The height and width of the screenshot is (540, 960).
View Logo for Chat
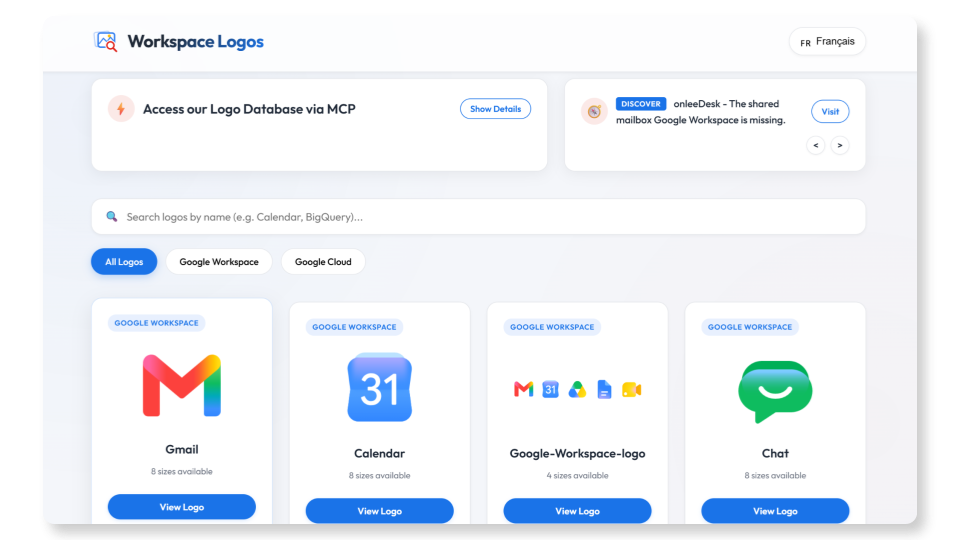pos(775,511)
